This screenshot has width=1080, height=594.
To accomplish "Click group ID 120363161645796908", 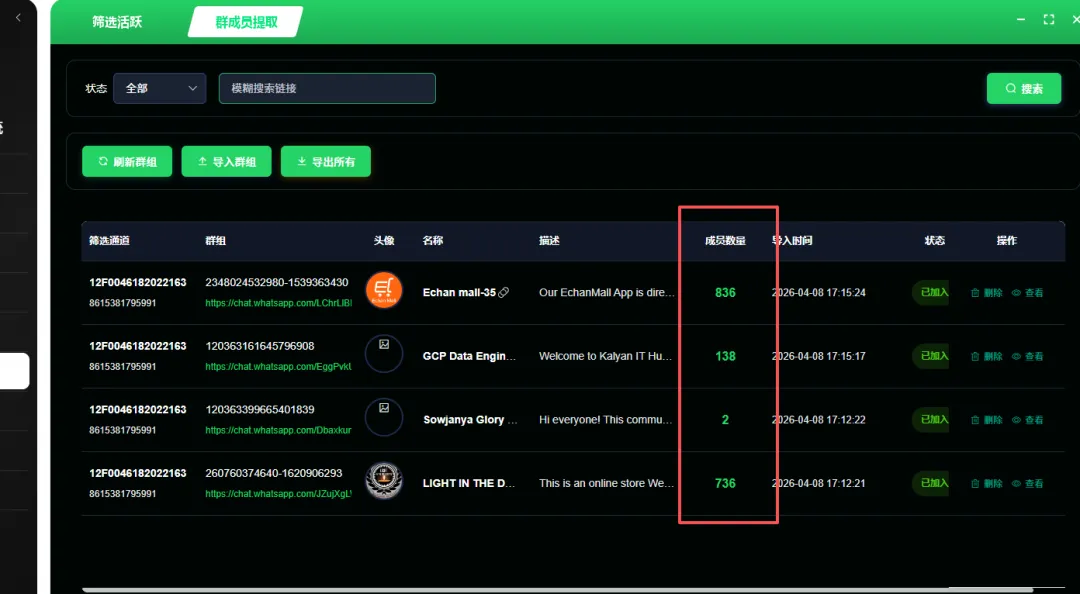I will click(260, 346).
